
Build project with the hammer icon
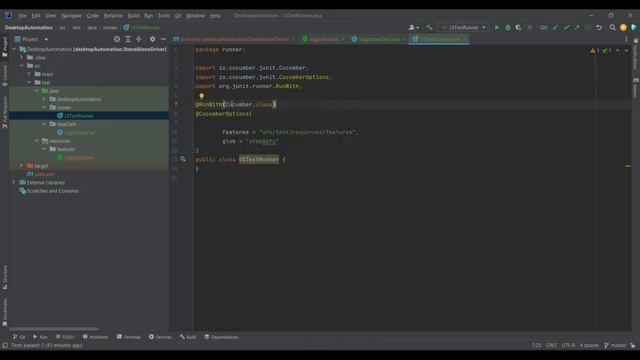coord(429,28)
